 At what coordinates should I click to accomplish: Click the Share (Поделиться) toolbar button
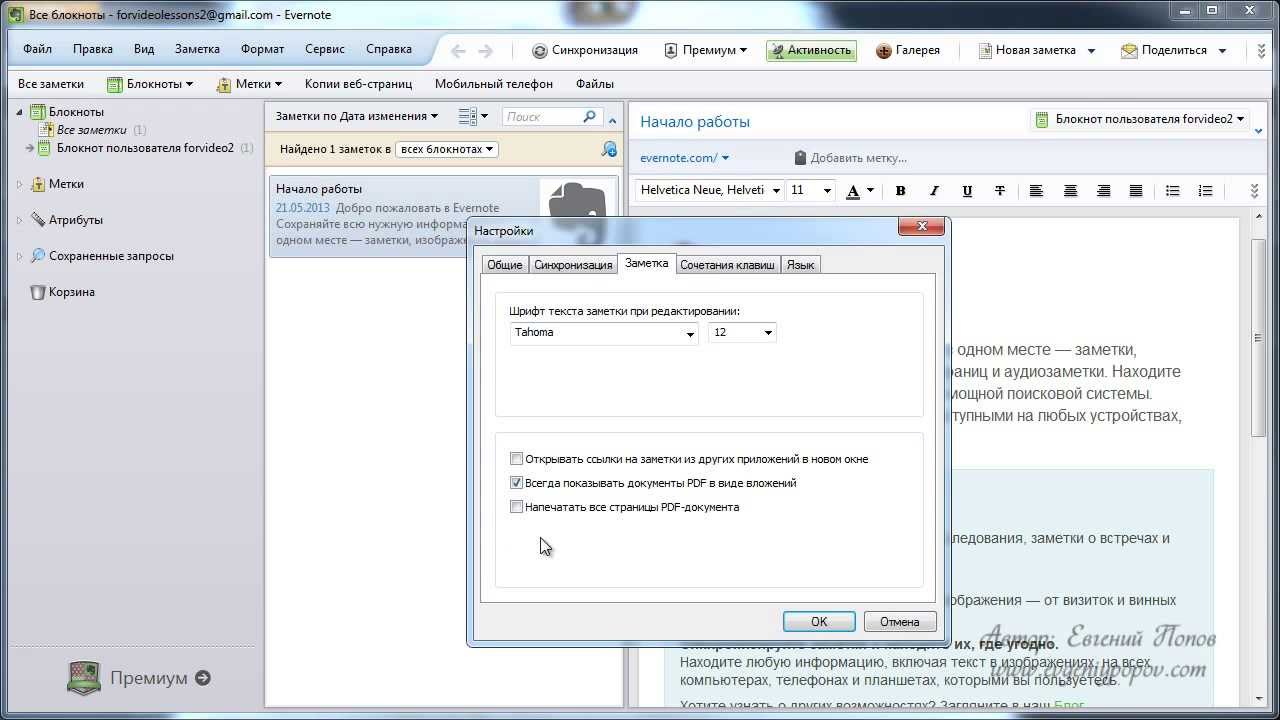click(1166, 50)
